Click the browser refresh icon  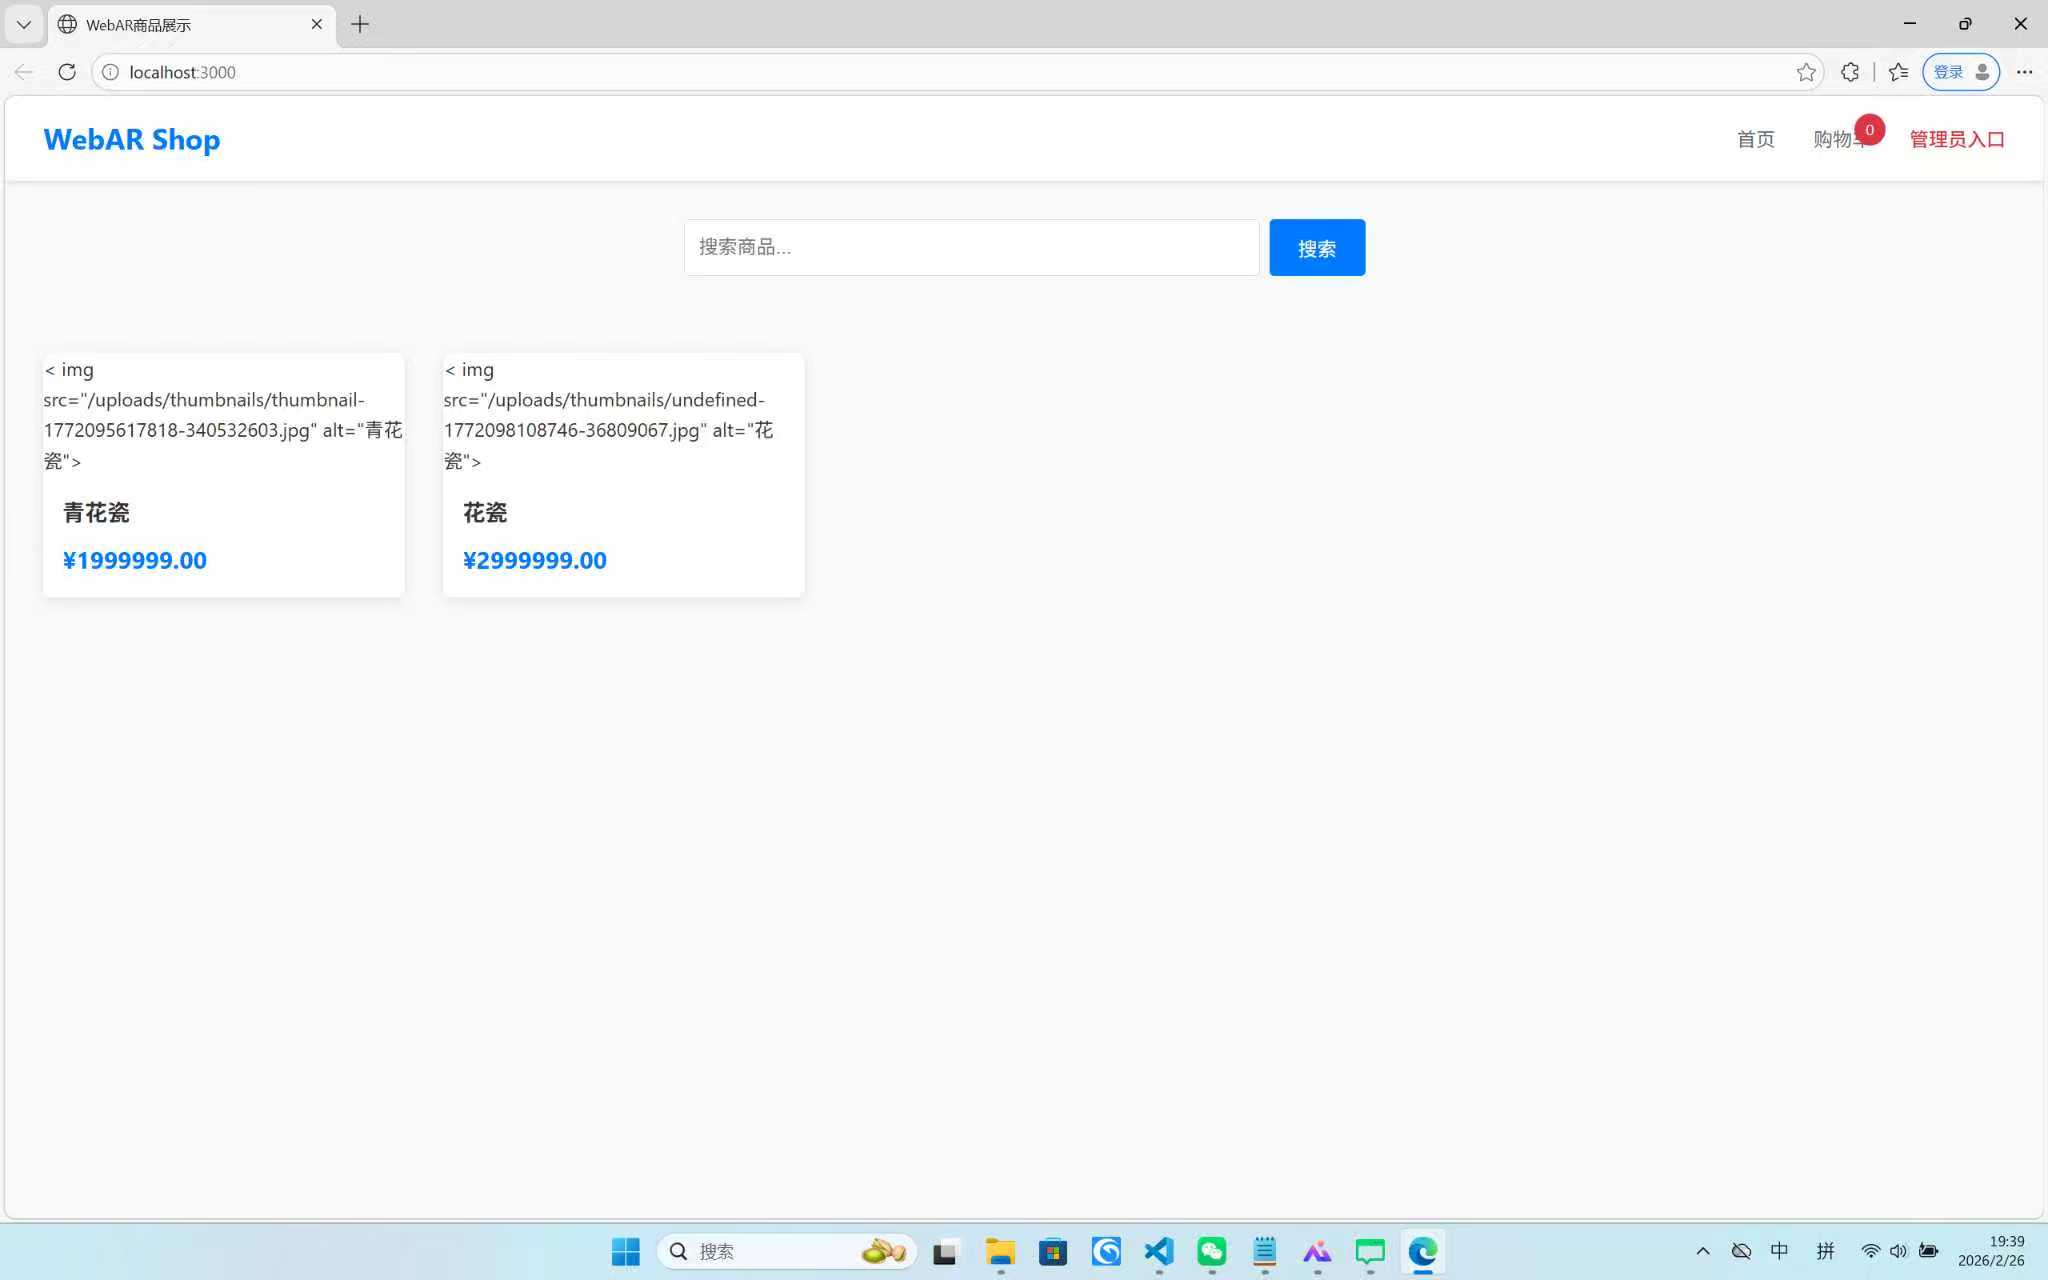[x=67, y=72]
